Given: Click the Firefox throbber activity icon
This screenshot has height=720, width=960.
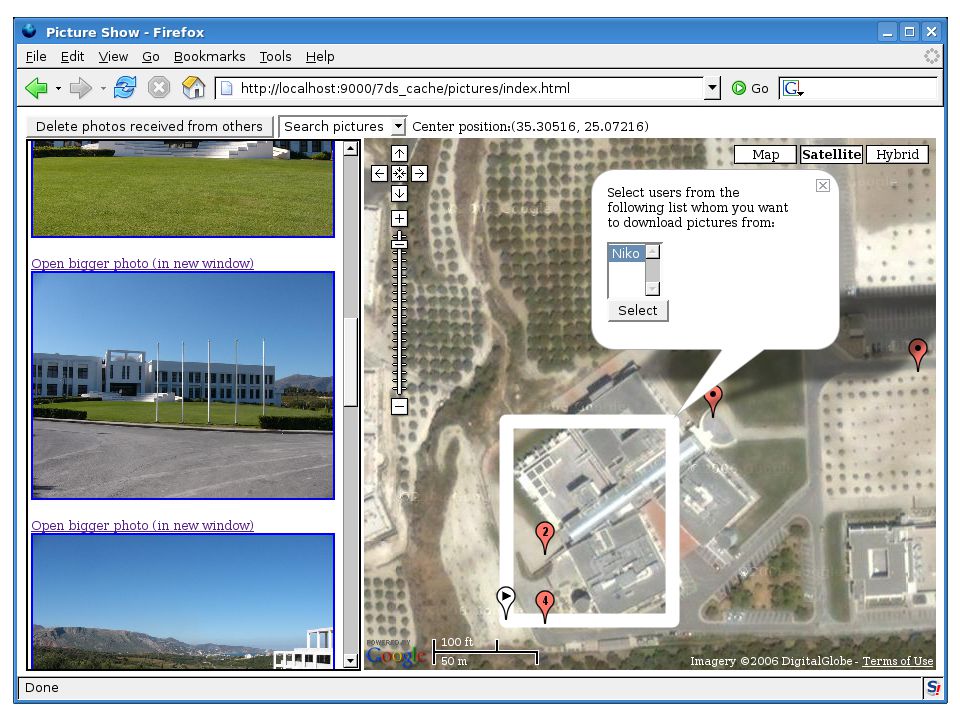Looking at the screenshot, I should 931,56.
